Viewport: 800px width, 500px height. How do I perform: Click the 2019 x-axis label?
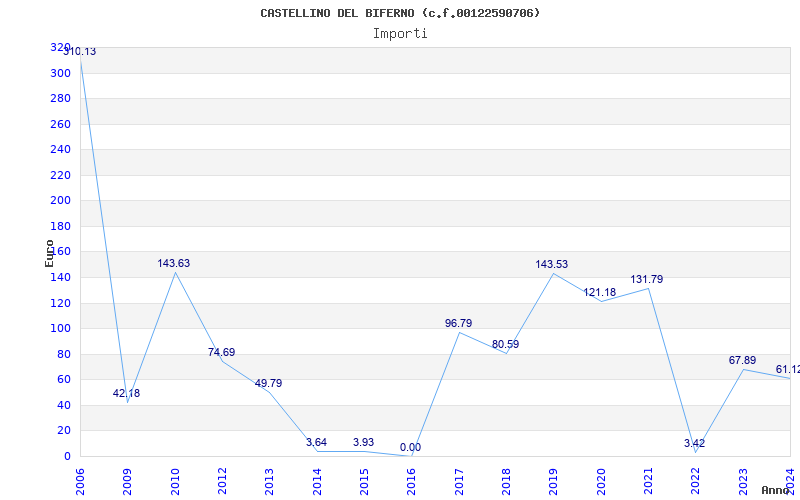pos(554,482)
